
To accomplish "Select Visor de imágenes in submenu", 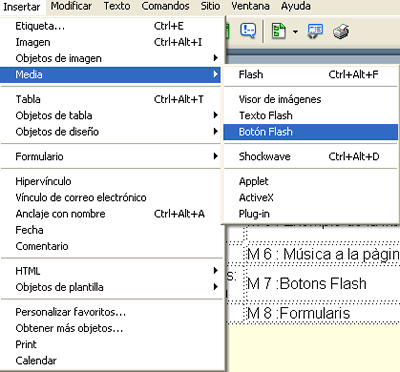I will pos(311,99).
